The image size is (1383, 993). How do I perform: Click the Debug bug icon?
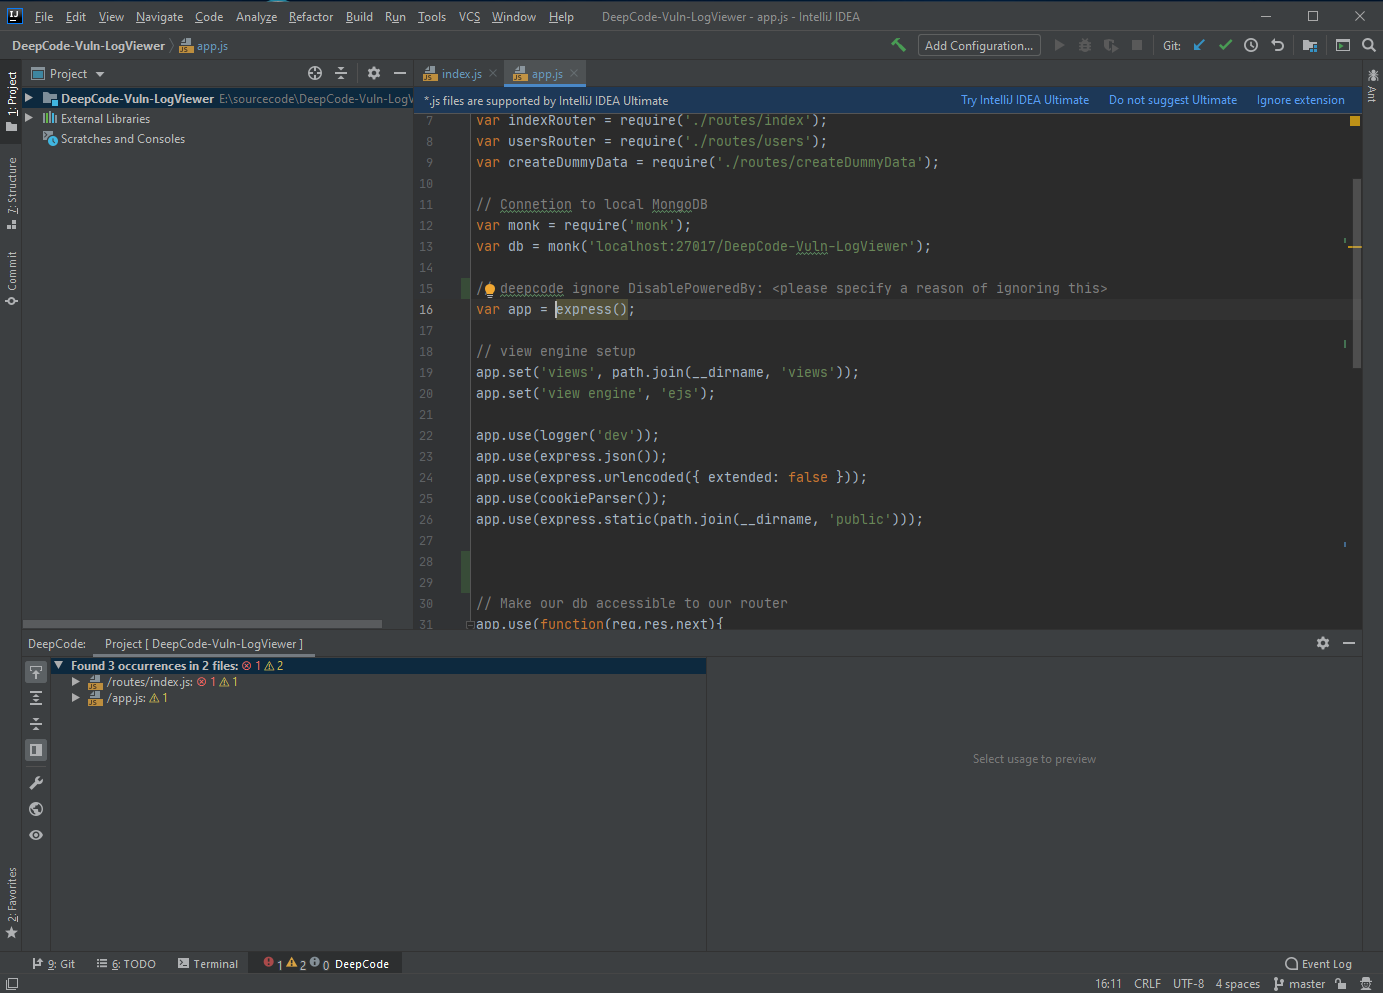coord(1085,45)
